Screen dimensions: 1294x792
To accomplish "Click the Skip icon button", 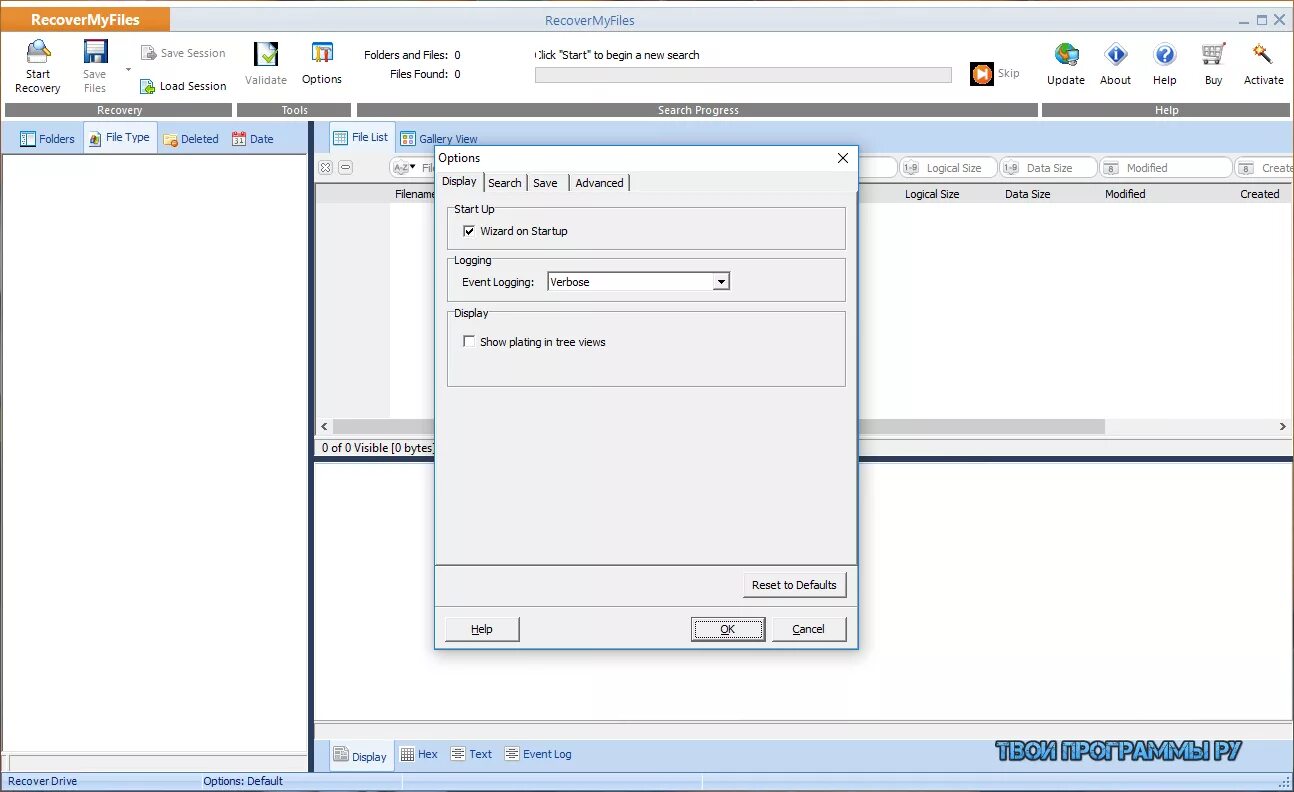I will pos(982,74).
